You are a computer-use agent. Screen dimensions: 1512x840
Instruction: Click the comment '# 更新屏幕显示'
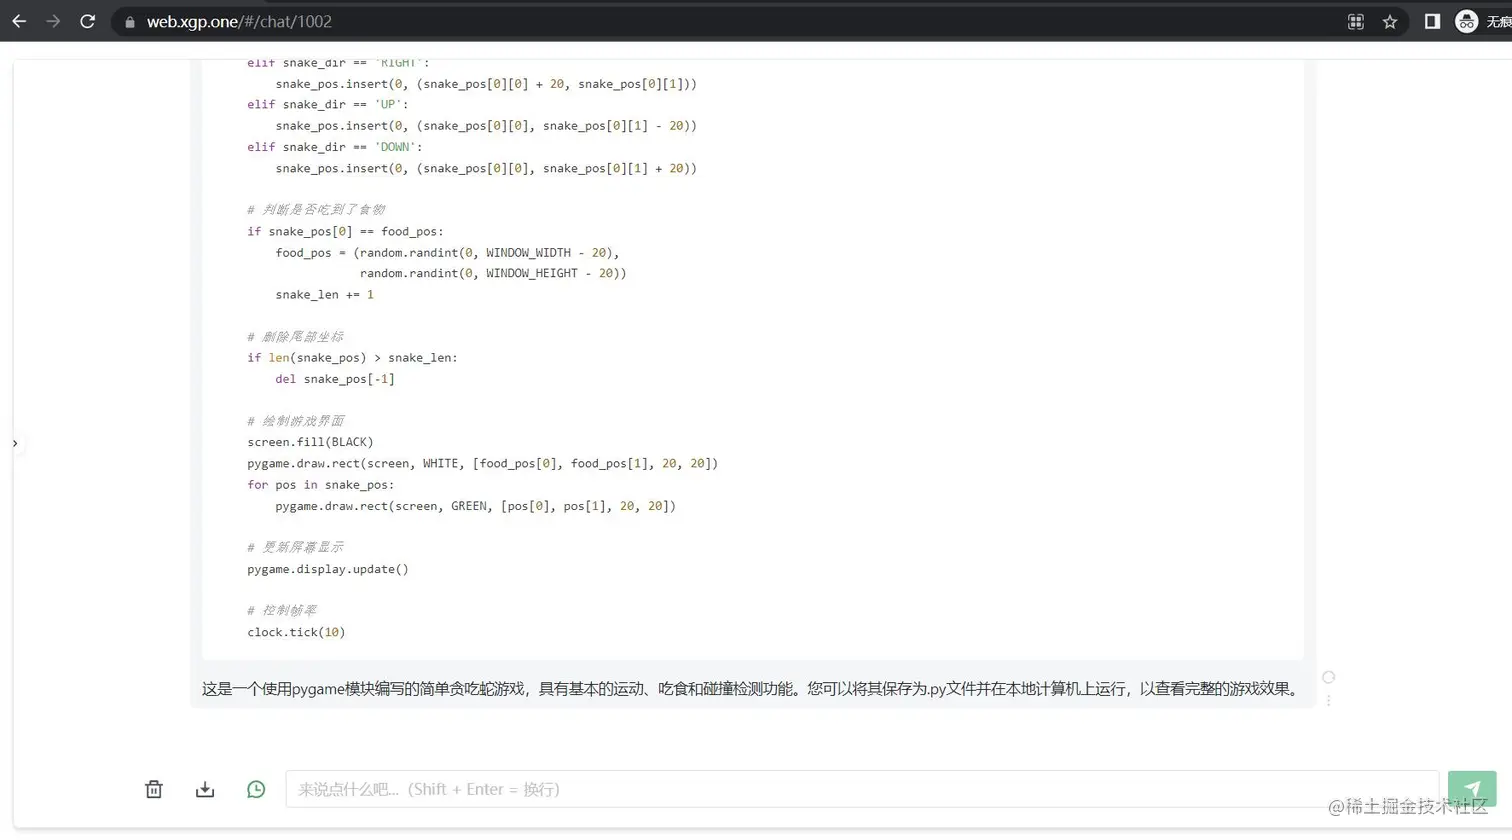295,547
